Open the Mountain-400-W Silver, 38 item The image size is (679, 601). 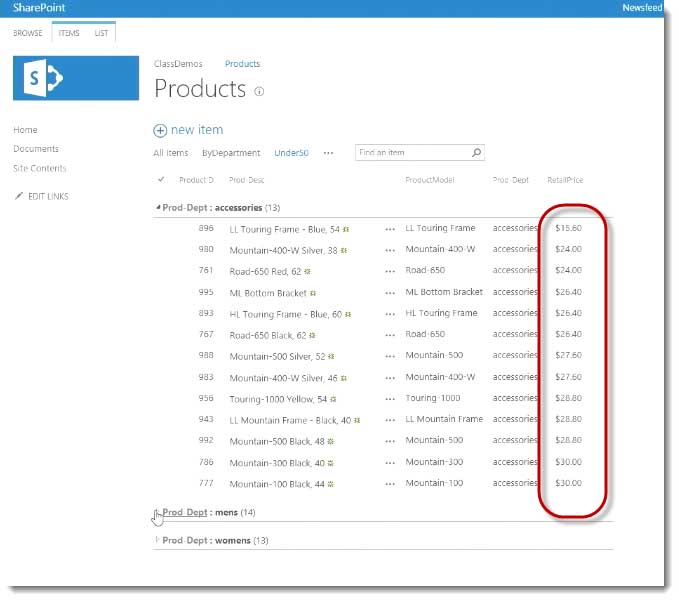click(x=283, y=251)
